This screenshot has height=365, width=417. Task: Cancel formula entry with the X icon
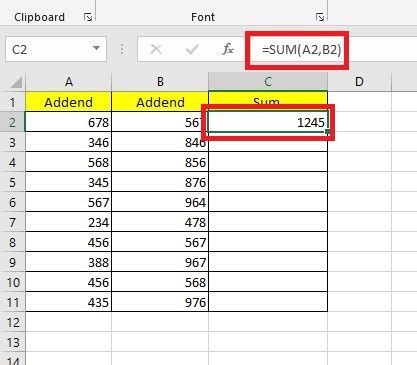tap(156, 49)
